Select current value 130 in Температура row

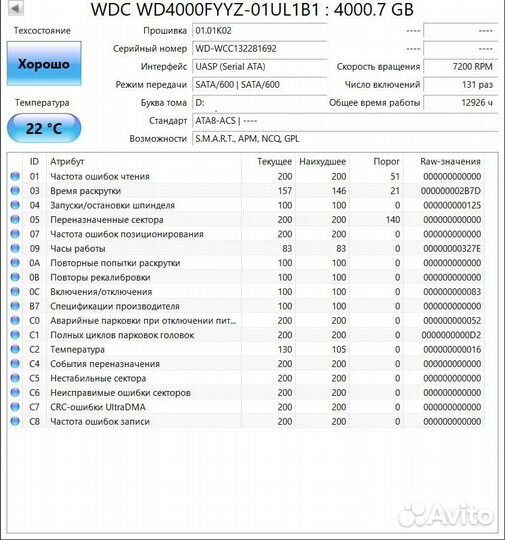click(285, 350)
